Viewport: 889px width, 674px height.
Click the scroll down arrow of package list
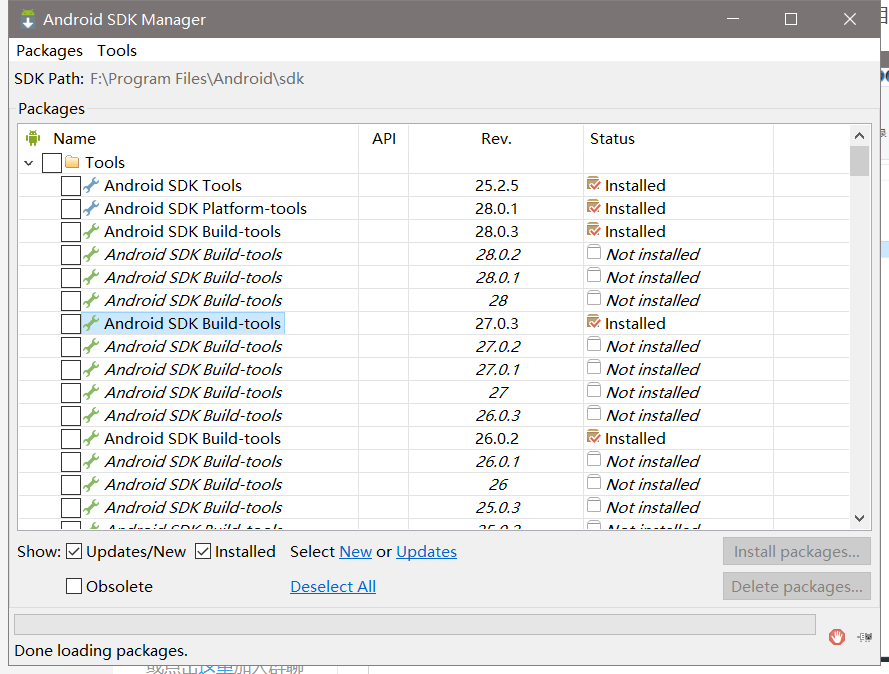click(x=860, y=518)
